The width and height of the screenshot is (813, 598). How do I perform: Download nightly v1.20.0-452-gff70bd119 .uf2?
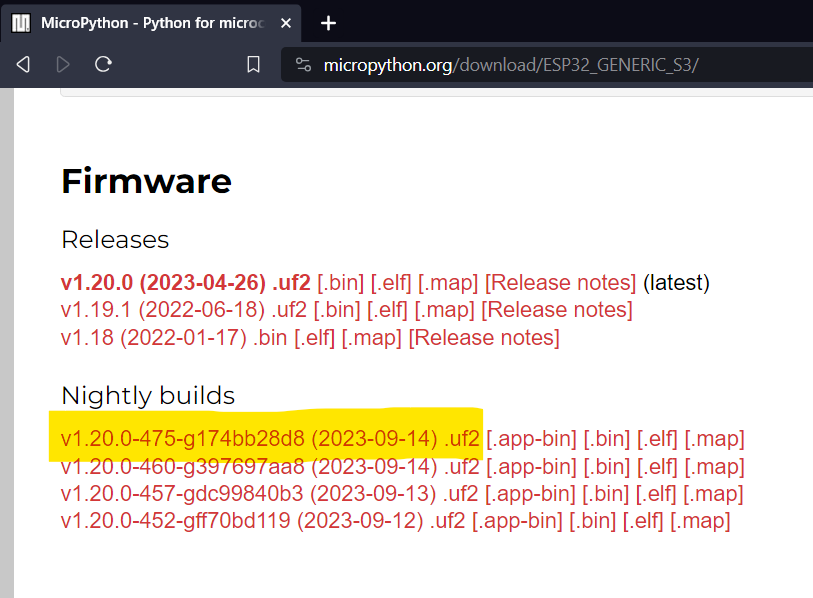(x=263, y=521)
